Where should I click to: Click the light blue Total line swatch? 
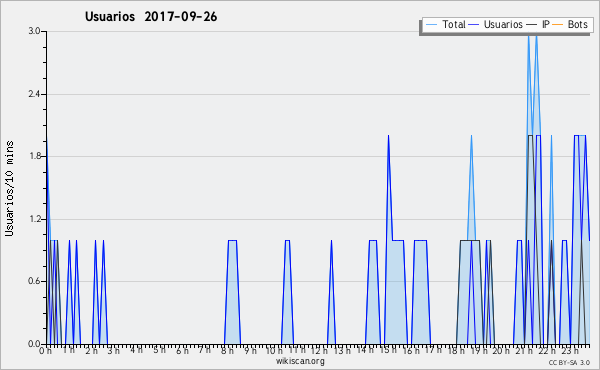pos(431,25)
